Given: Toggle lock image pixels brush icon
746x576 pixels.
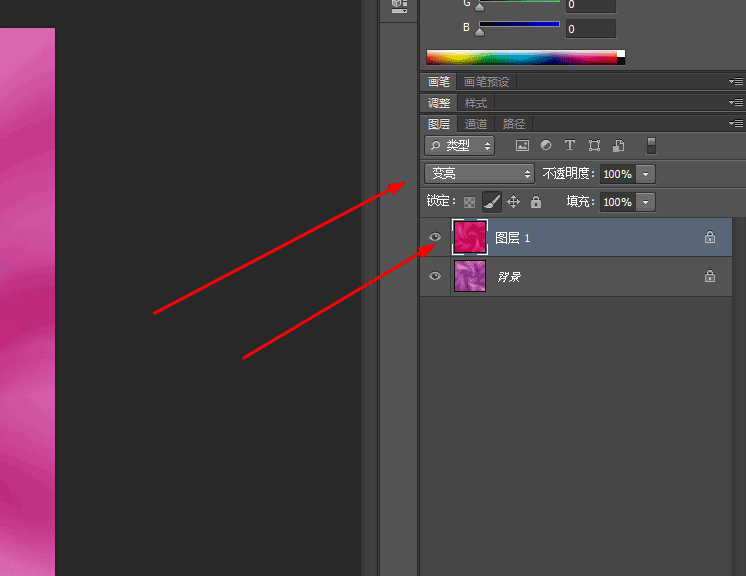Looking at the screenshot, I should pyautogui.click(x=491, y=202).
